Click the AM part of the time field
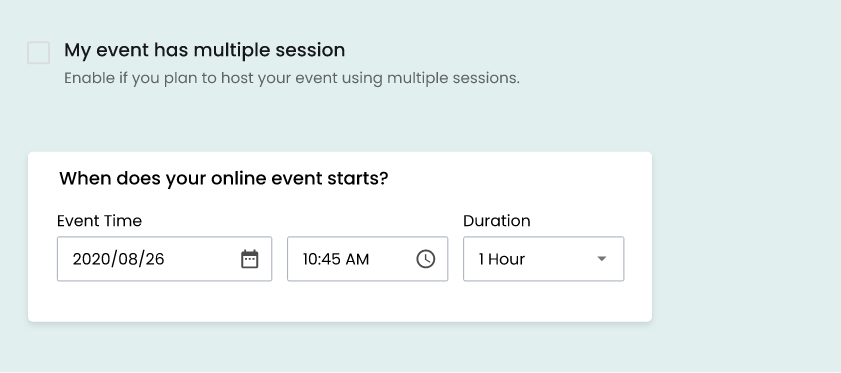This screenshot has height=373, width=841. tap(357, 259)
